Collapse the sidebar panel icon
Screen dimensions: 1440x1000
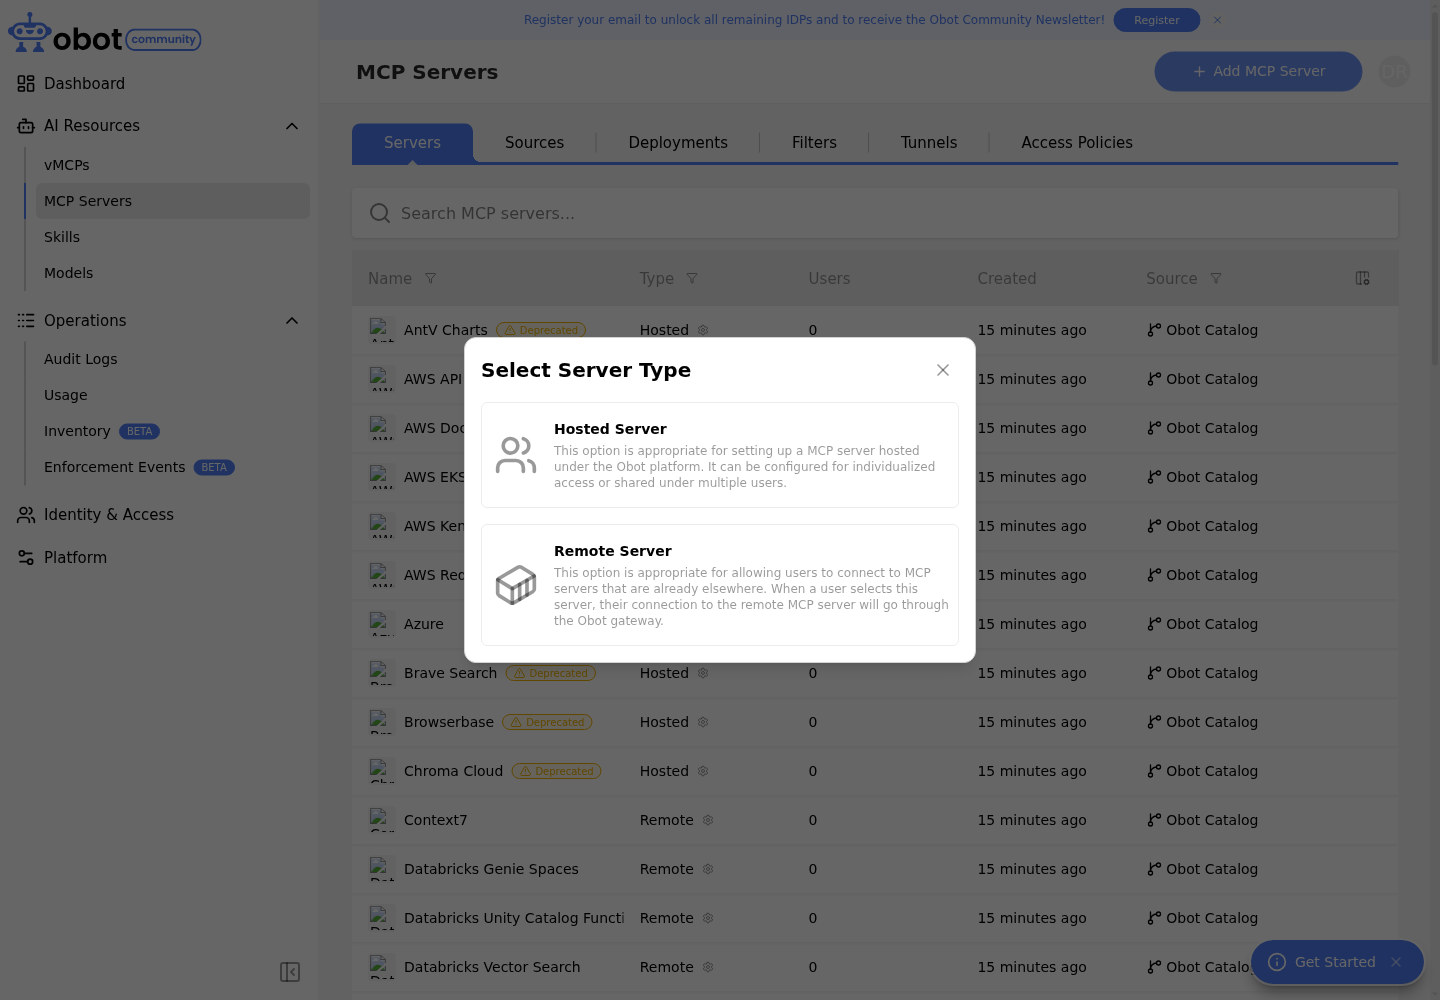[290, 972]
